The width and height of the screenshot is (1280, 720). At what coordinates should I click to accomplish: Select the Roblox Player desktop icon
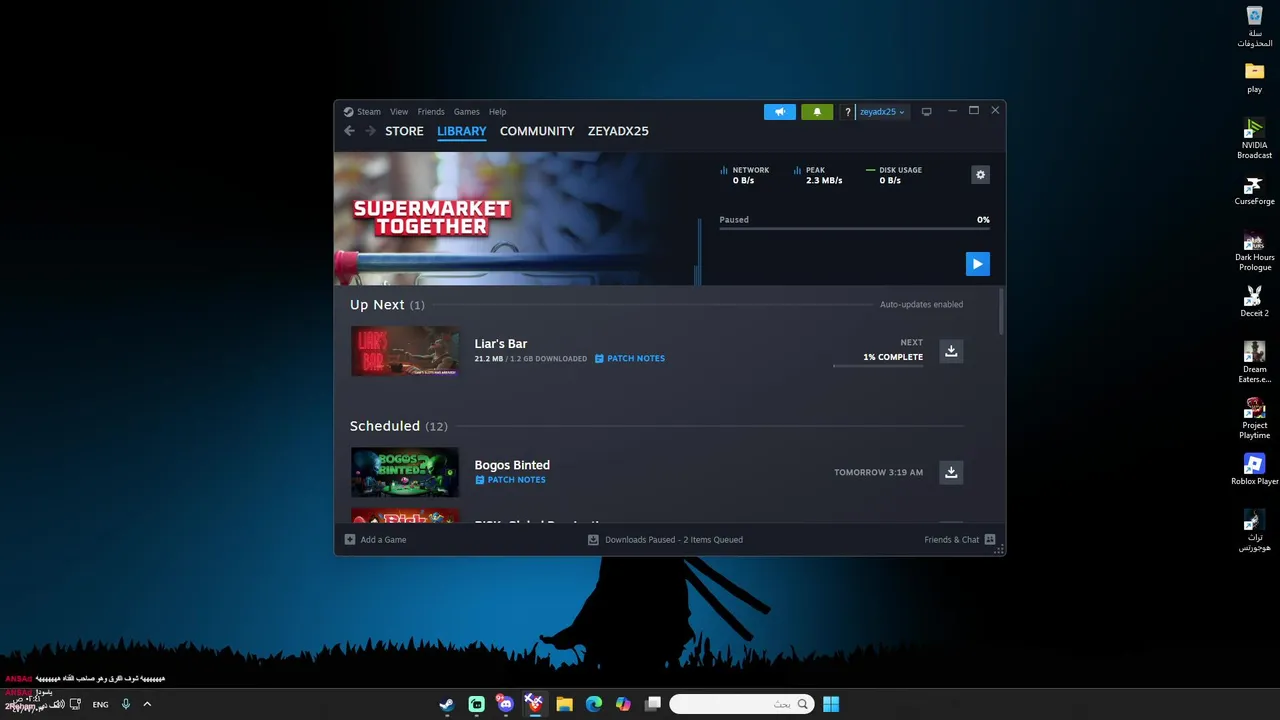(1254, 470)
